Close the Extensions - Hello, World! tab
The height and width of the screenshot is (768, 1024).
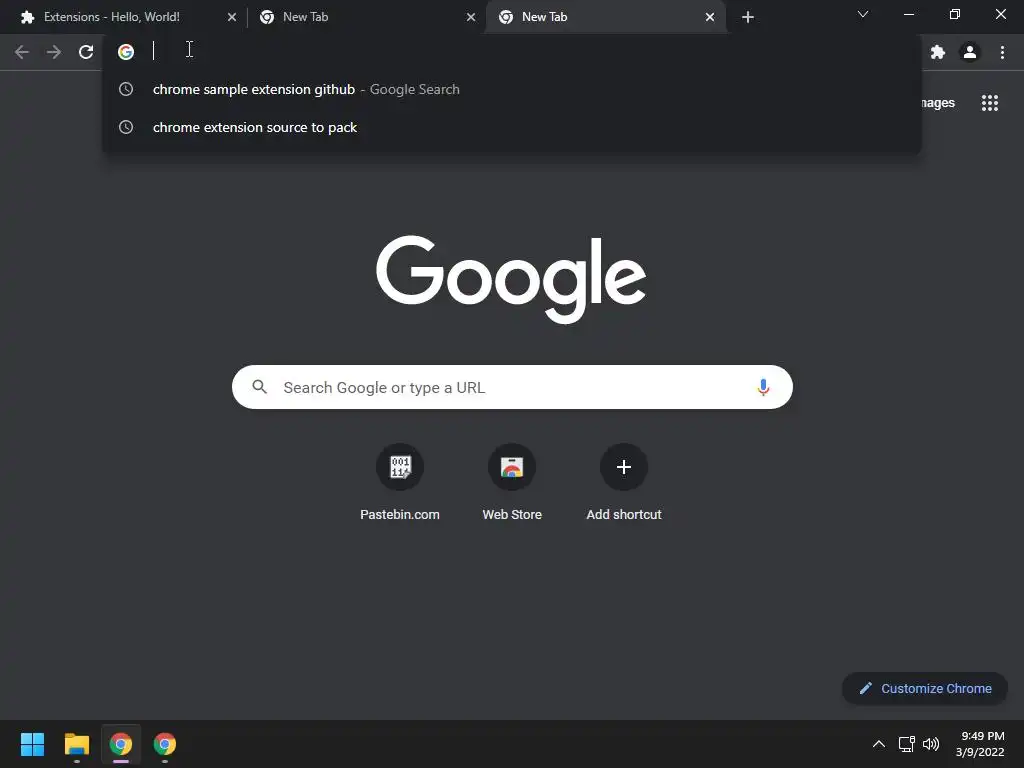pos(232,17)
